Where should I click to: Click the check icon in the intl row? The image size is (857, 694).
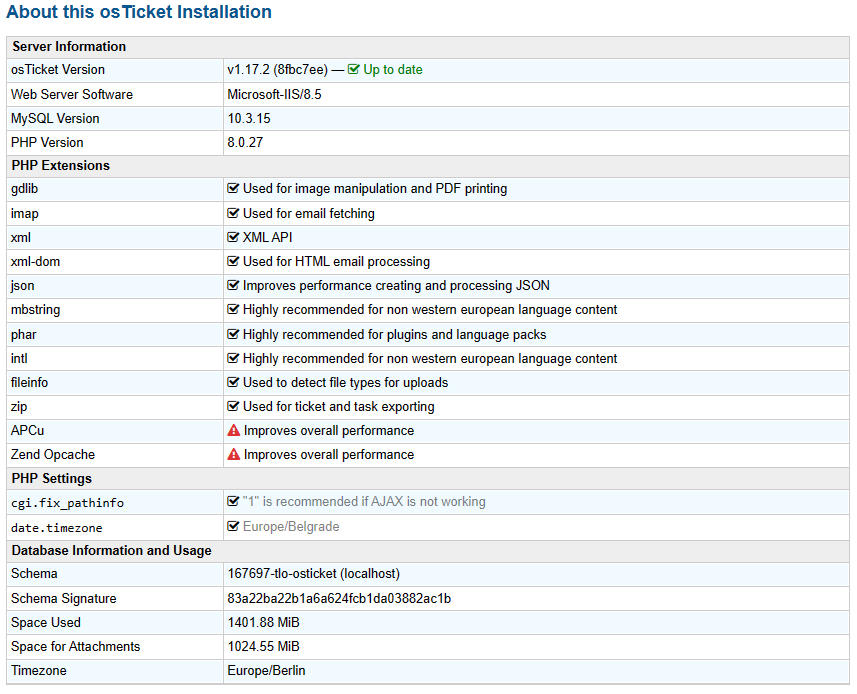point(233,358)
